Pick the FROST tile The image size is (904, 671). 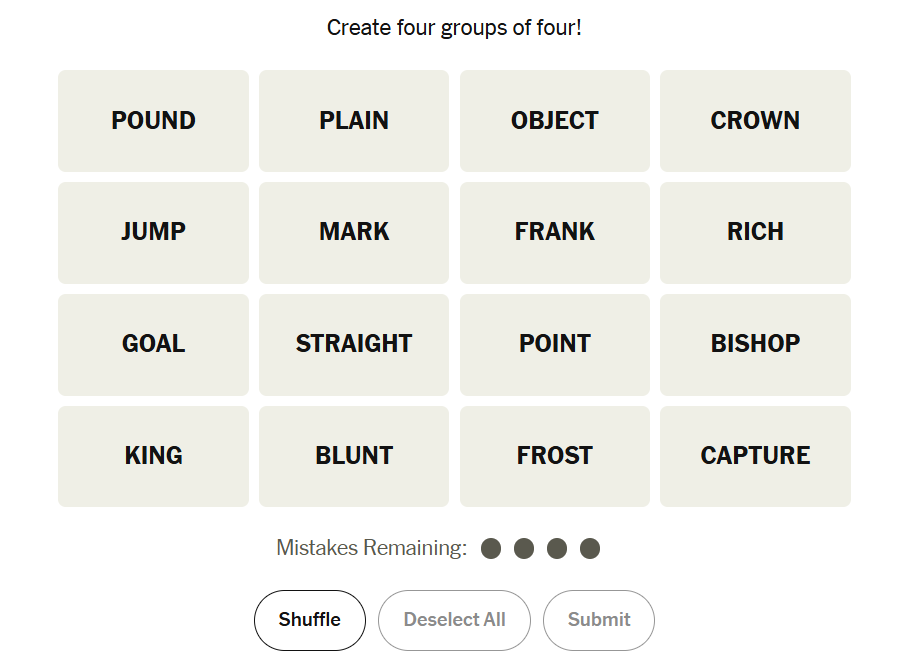pyautogui.click(x=555, y=456)
